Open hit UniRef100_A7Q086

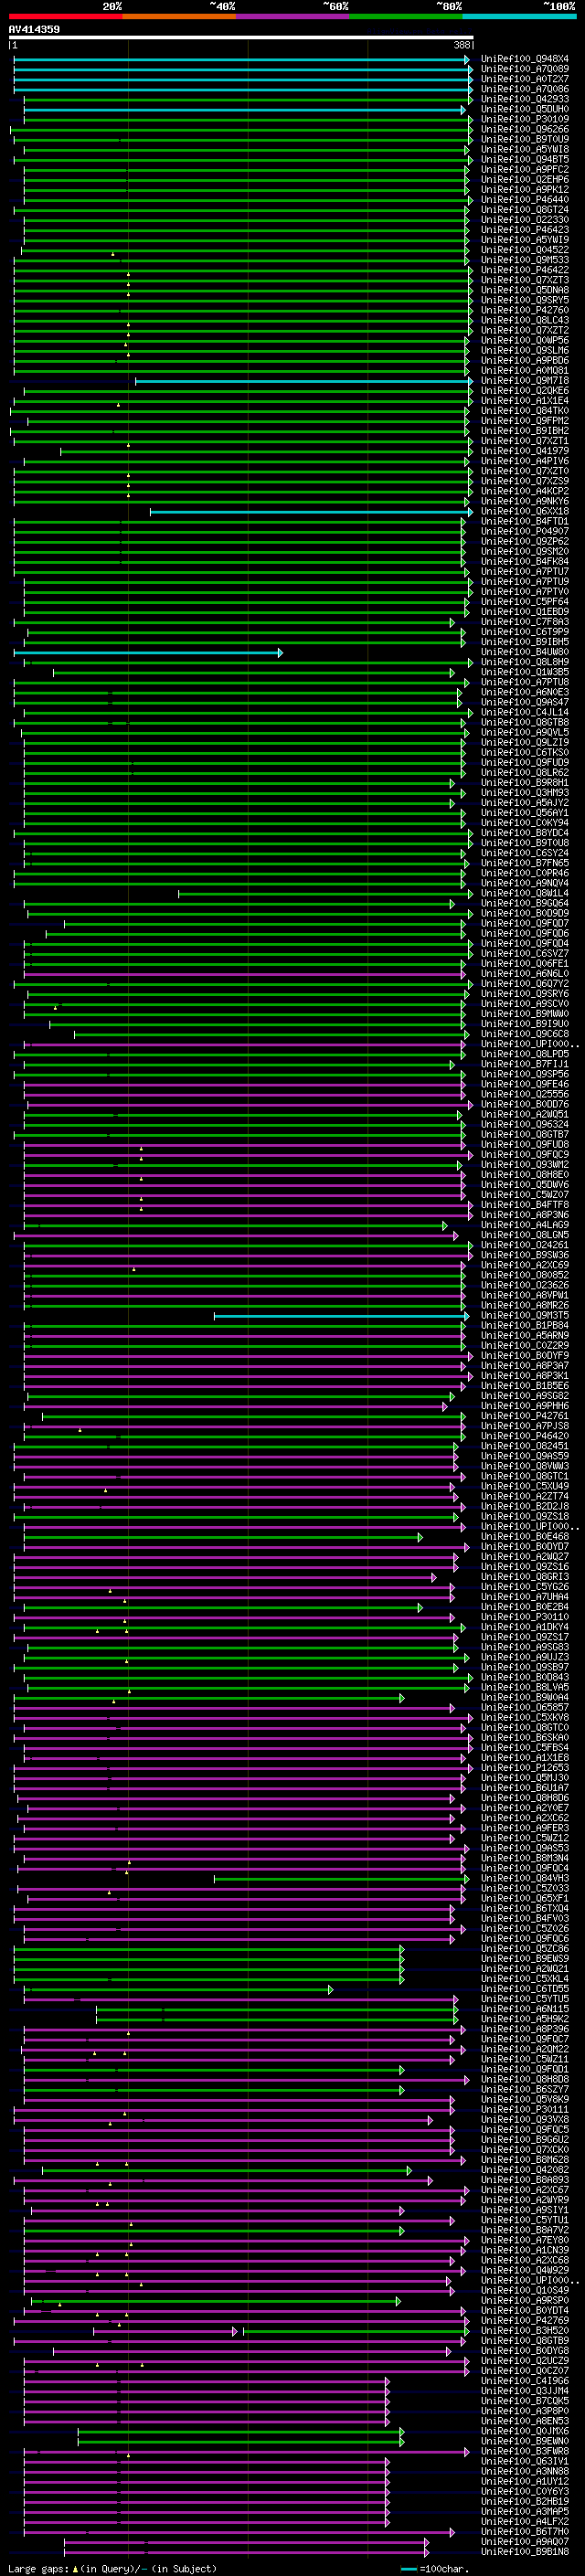[x=525, y=89]
